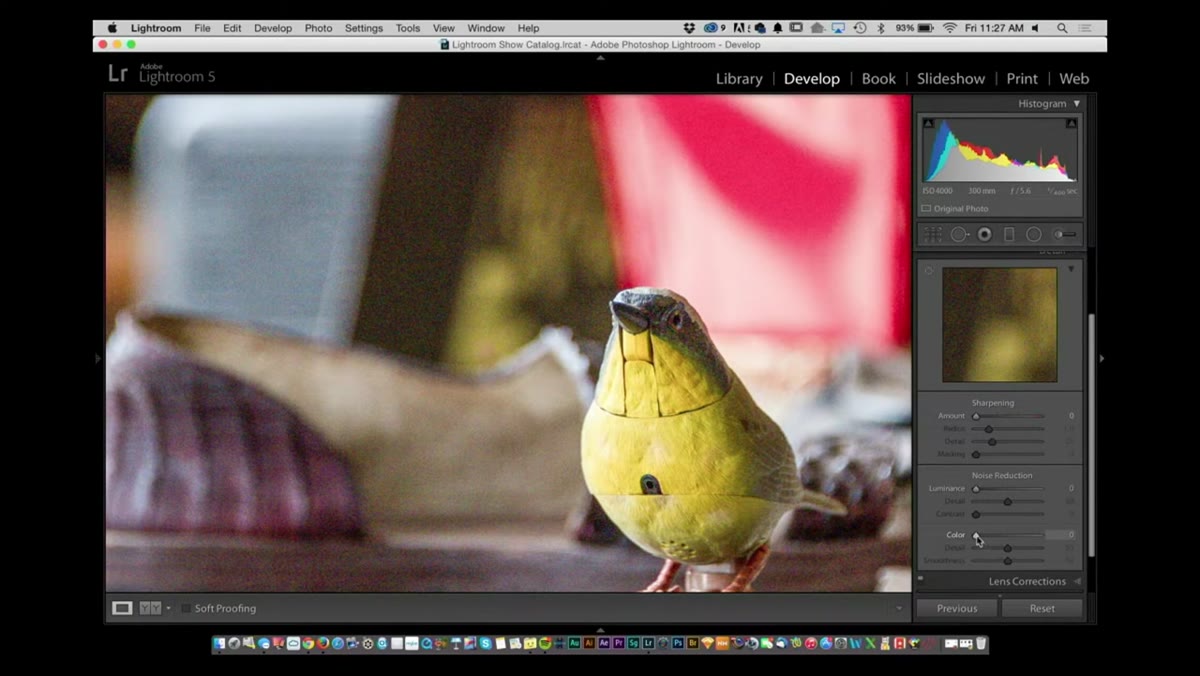The height and width of the screenshot is (676, 1200).
Task: Switch to the Book module
Action: coord(879,78)
